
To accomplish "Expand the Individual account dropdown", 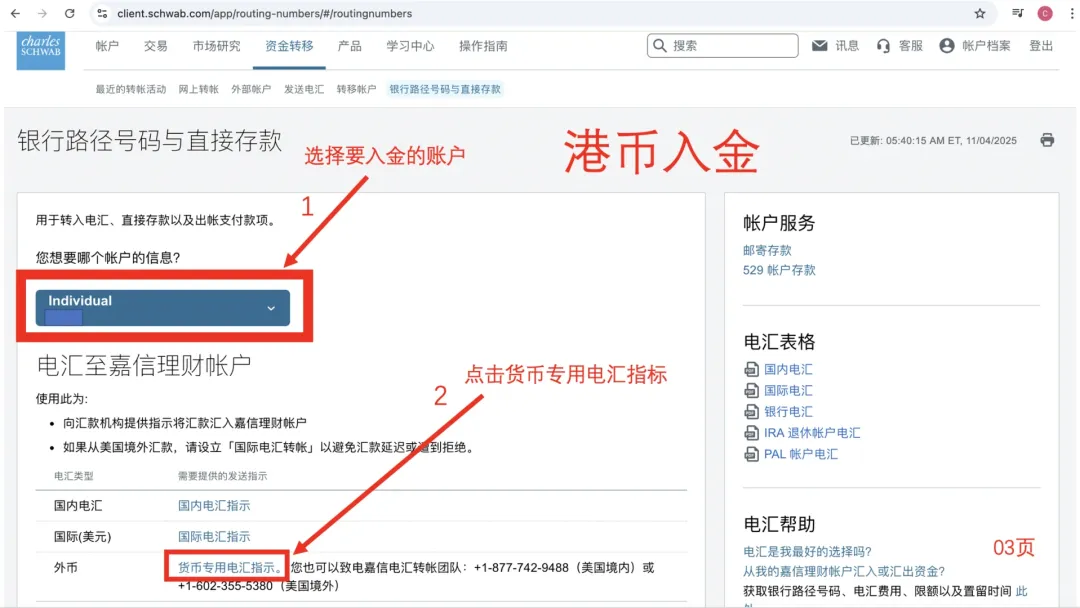I will point(163,307).
